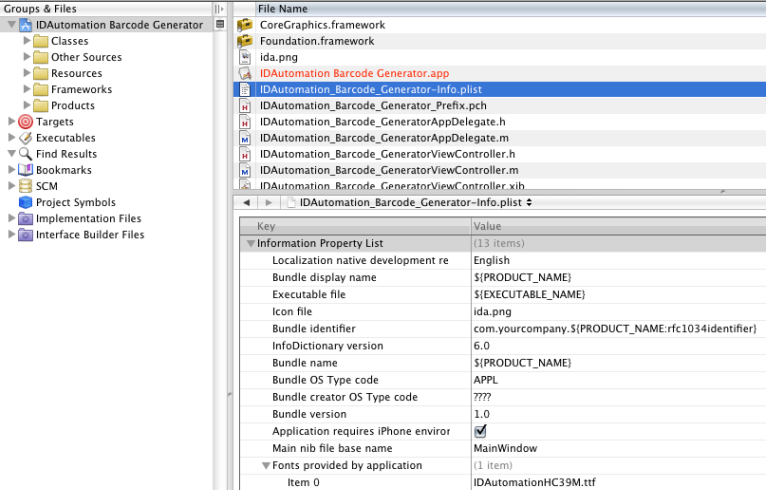Screen dimensions: 766x490
Task: Click the CoreGraphics.framework toolbox icon
Action: pyautogui.click(x=245, y=25)
